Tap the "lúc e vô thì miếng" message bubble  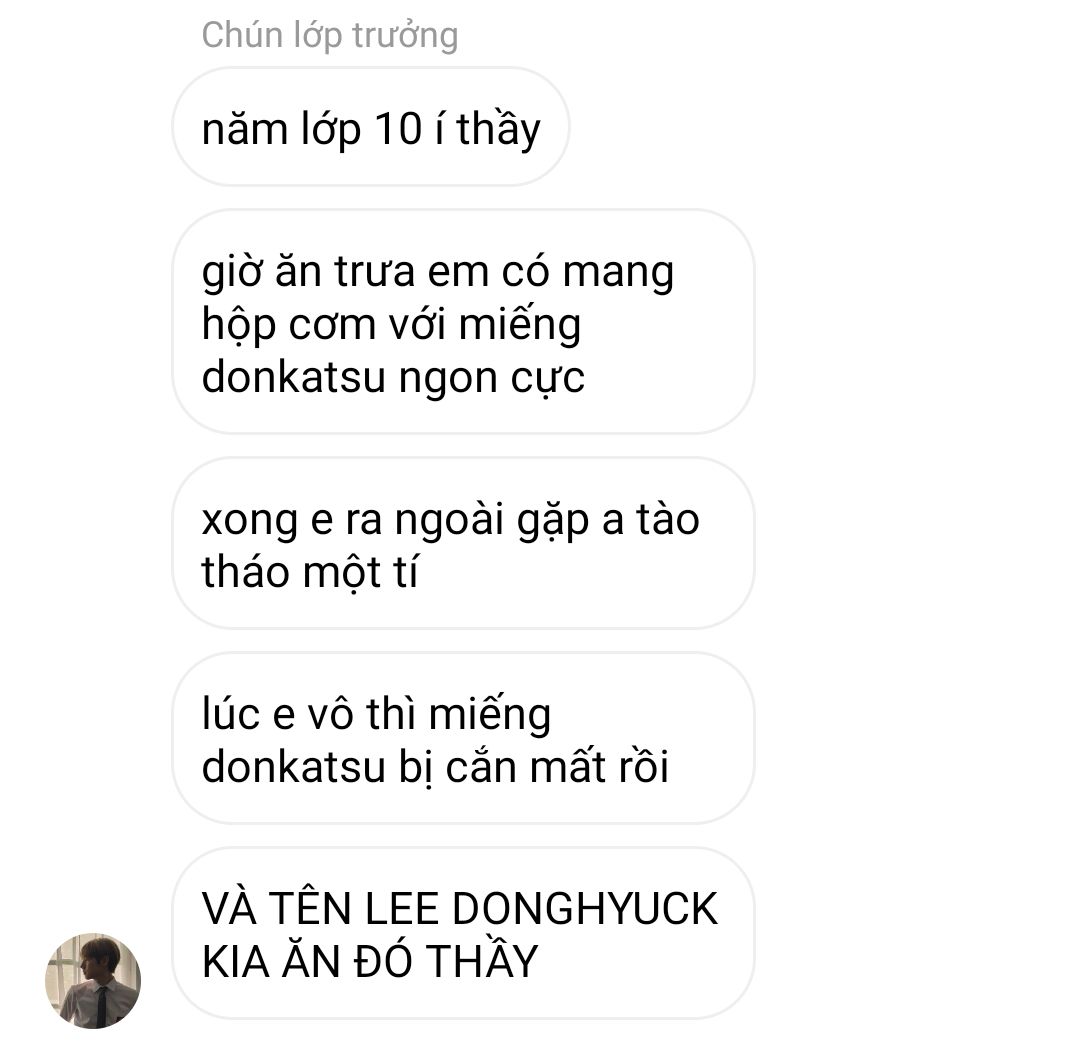click(x=463, y=738)
